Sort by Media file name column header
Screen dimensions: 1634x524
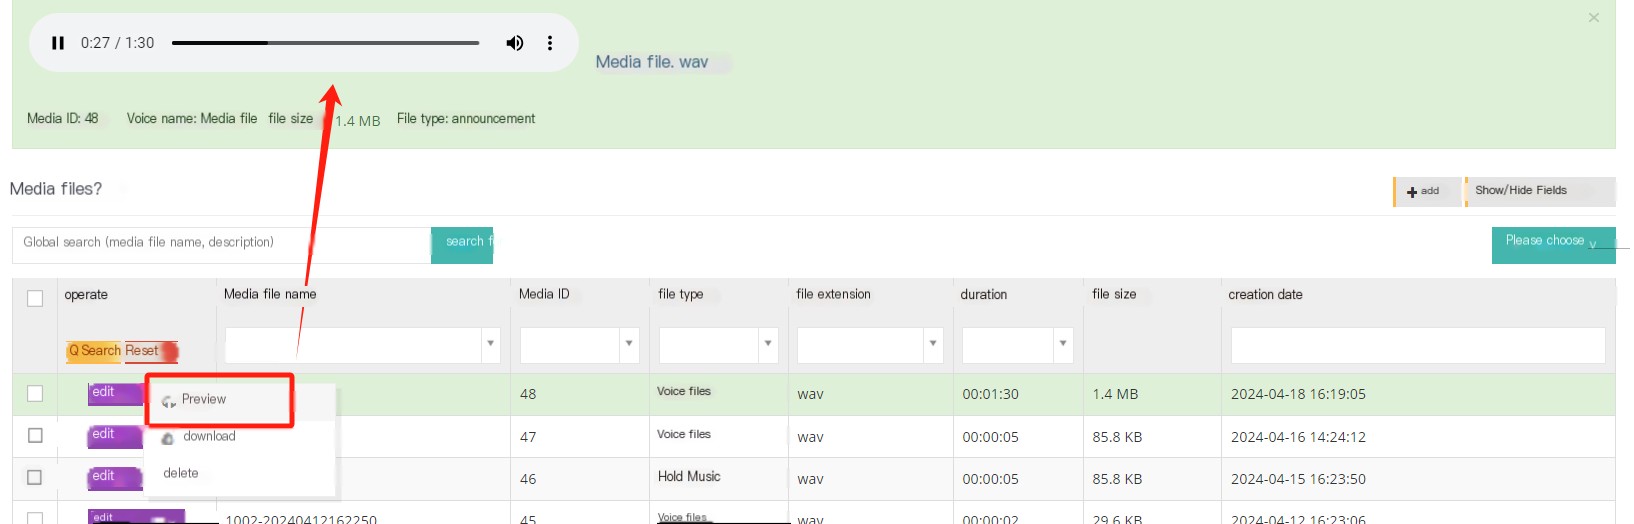pos(270,294)
